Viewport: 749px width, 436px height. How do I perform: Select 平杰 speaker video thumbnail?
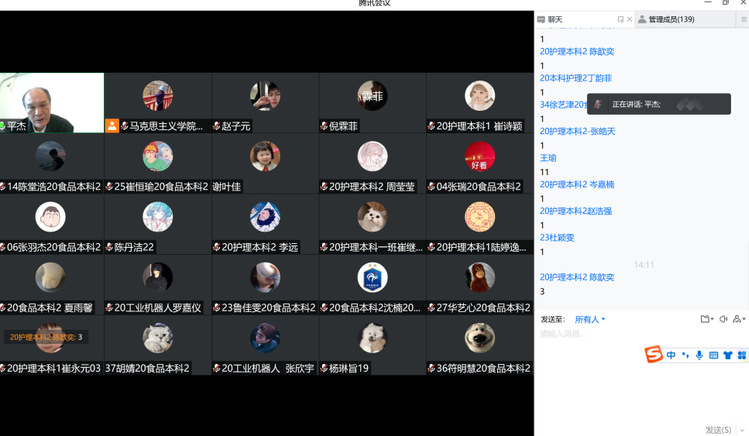tap(52, 103)
